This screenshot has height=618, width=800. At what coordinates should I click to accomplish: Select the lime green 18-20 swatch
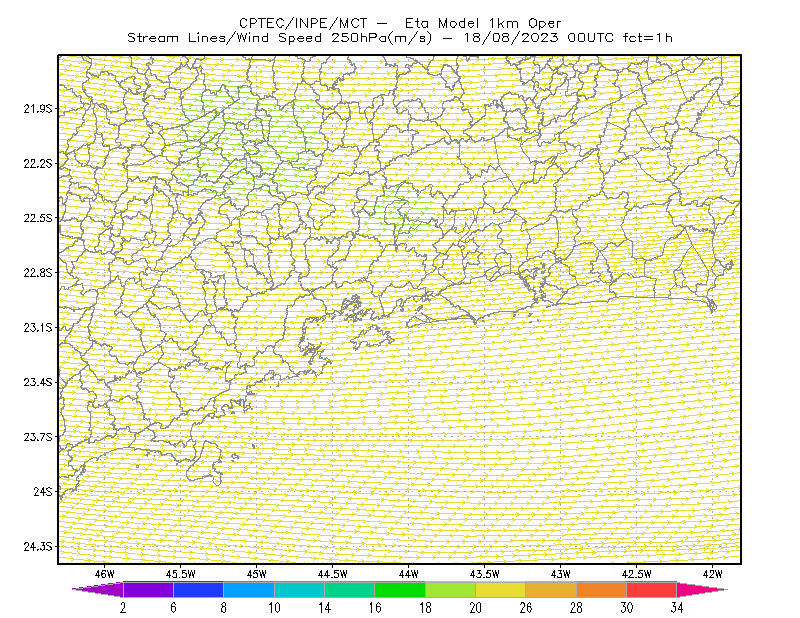point(451,589)
